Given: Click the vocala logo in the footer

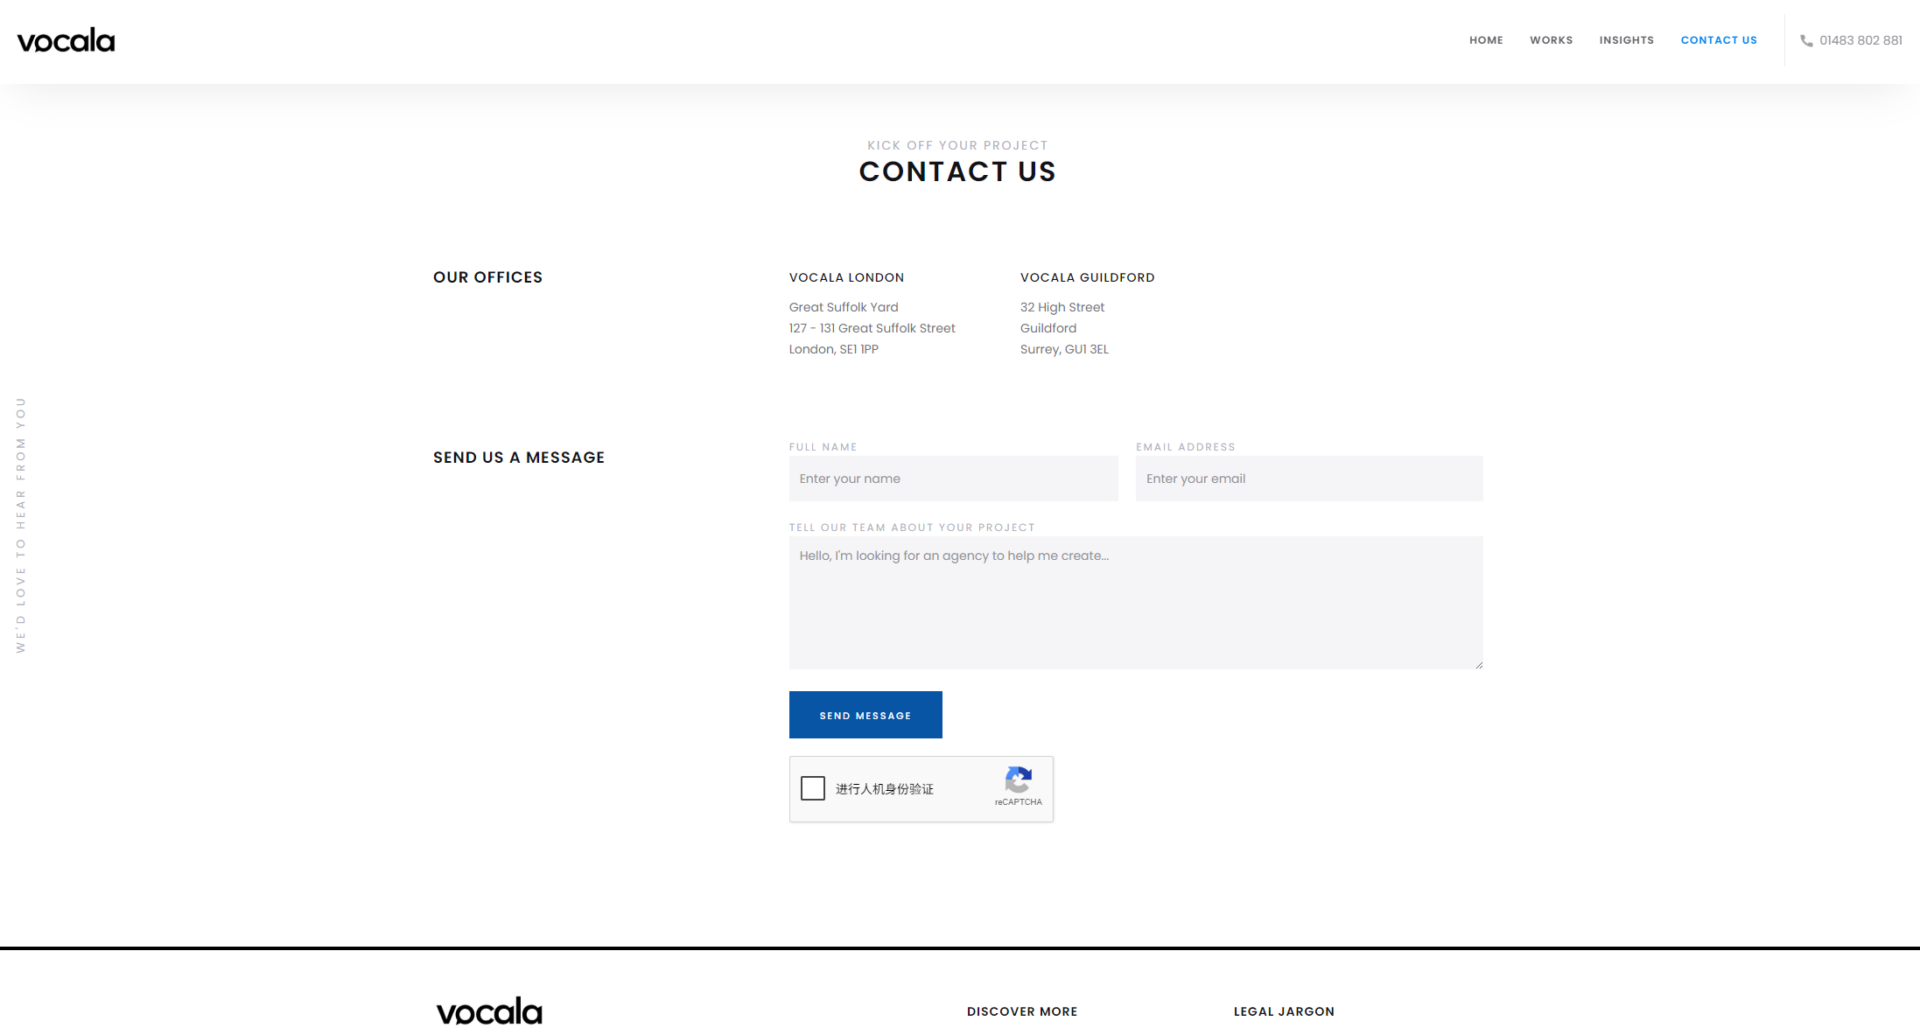Looking at the screenshot, I should [x=489, y=1011].
